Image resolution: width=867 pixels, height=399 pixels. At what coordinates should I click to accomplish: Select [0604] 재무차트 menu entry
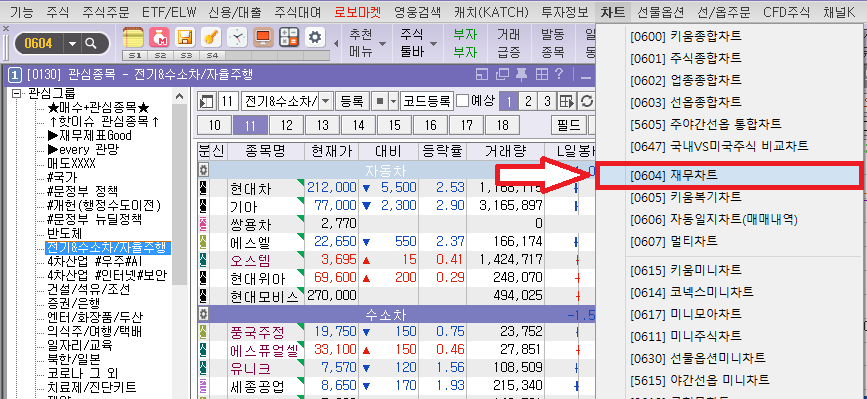[730, 175]
